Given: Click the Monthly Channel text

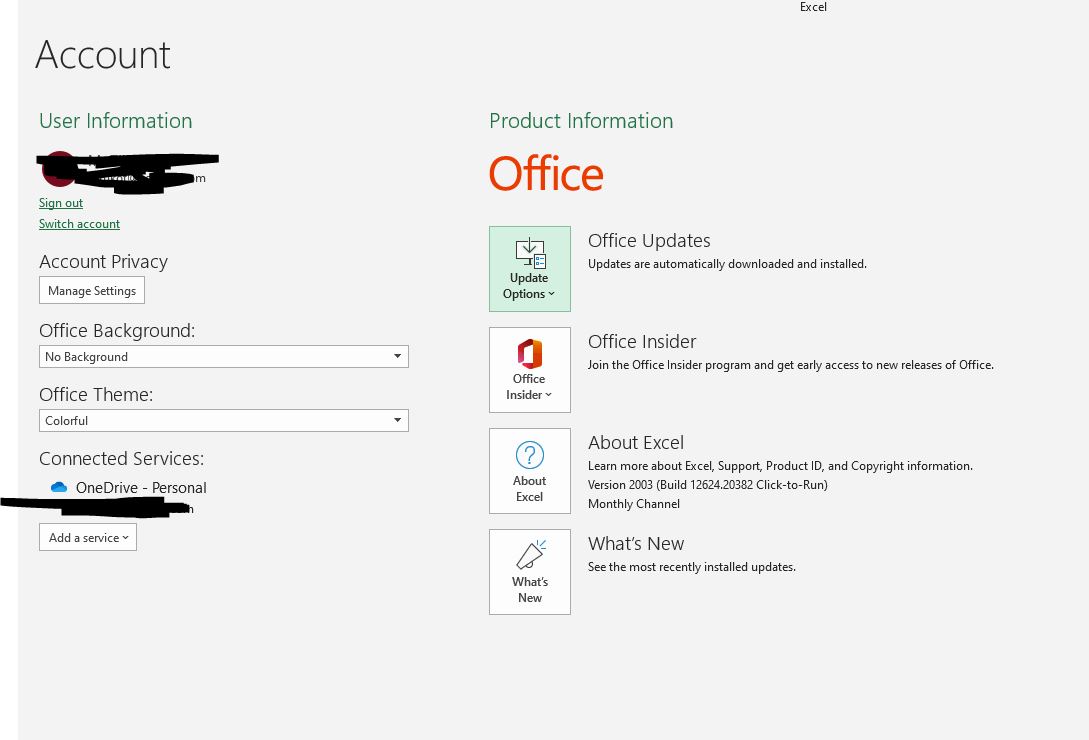Looking at the screenshot, I should (633, 504).
